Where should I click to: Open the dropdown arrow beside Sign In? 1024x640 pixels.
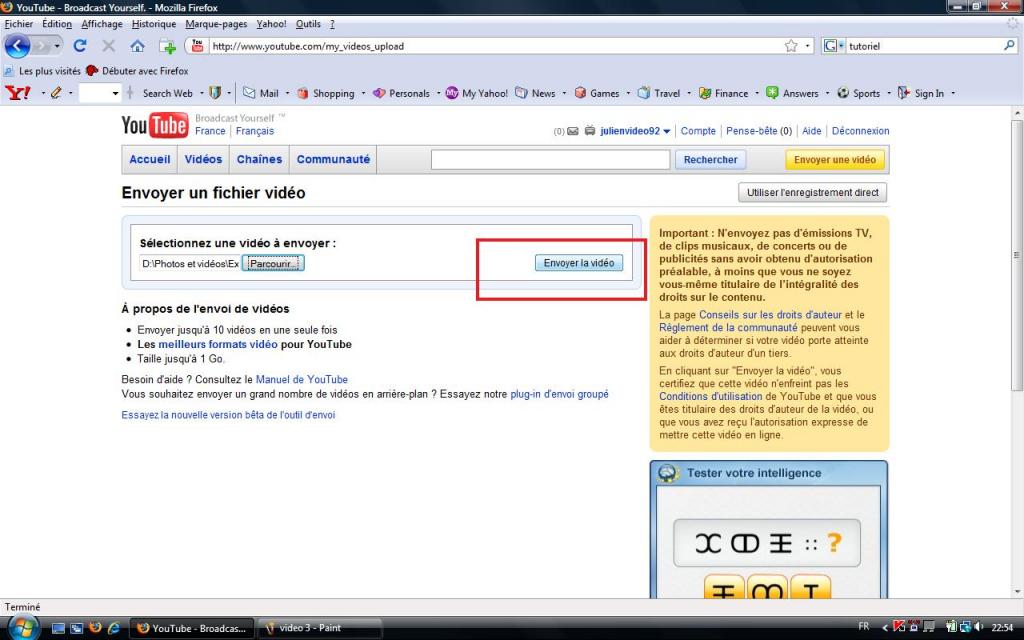tap(953, 93)
